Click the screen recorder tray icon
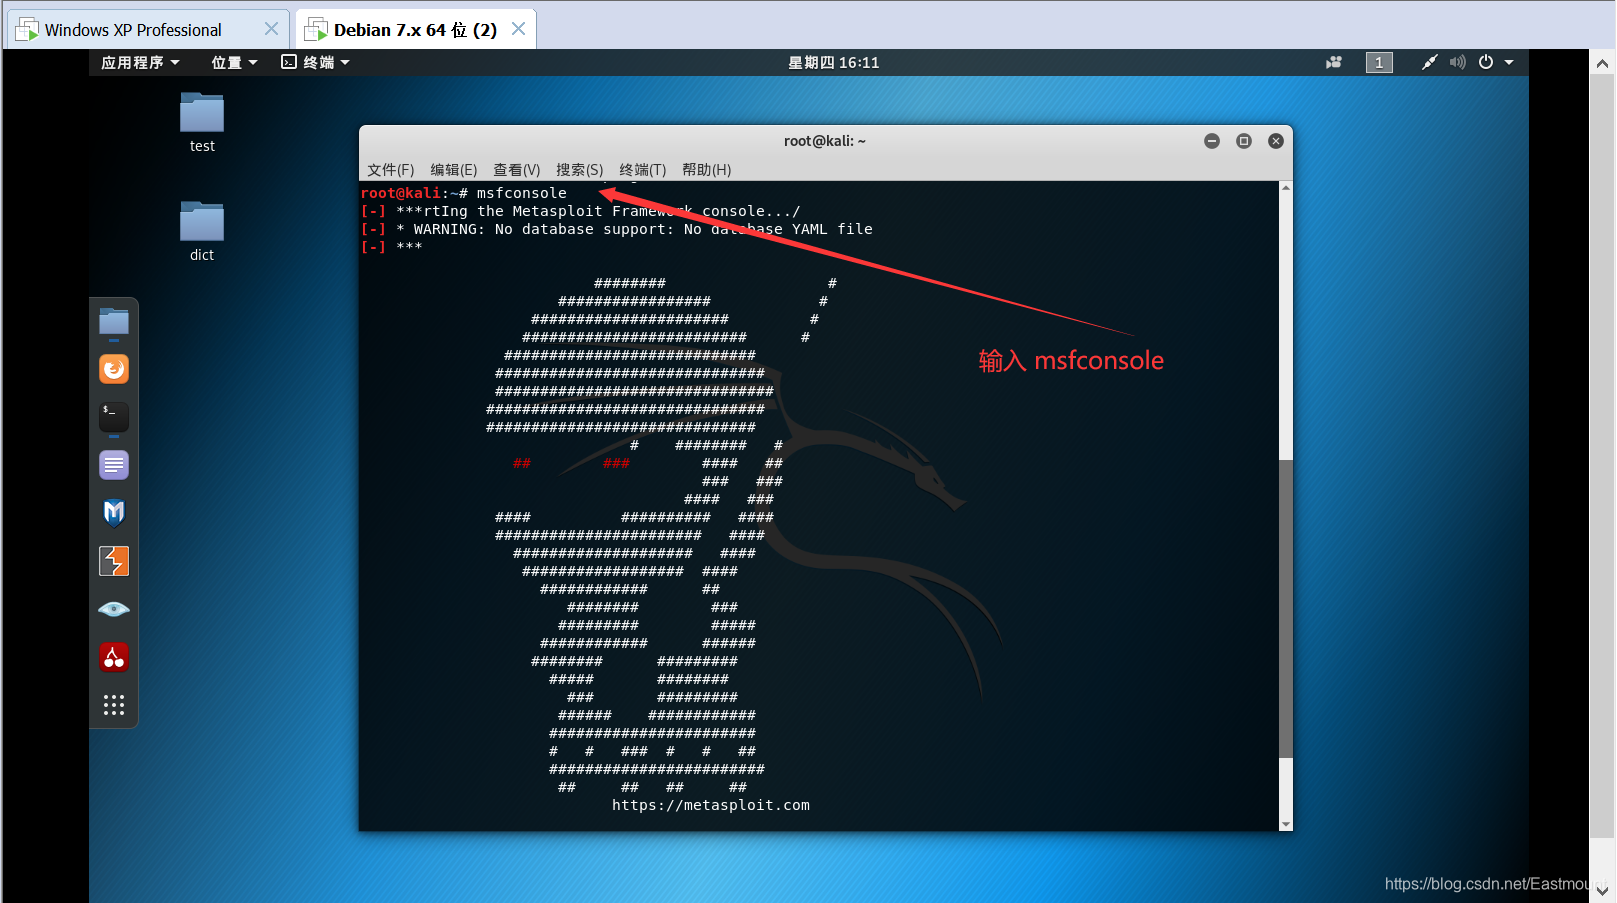Viewport: 1617px width, 903px height. (1334, 62)
